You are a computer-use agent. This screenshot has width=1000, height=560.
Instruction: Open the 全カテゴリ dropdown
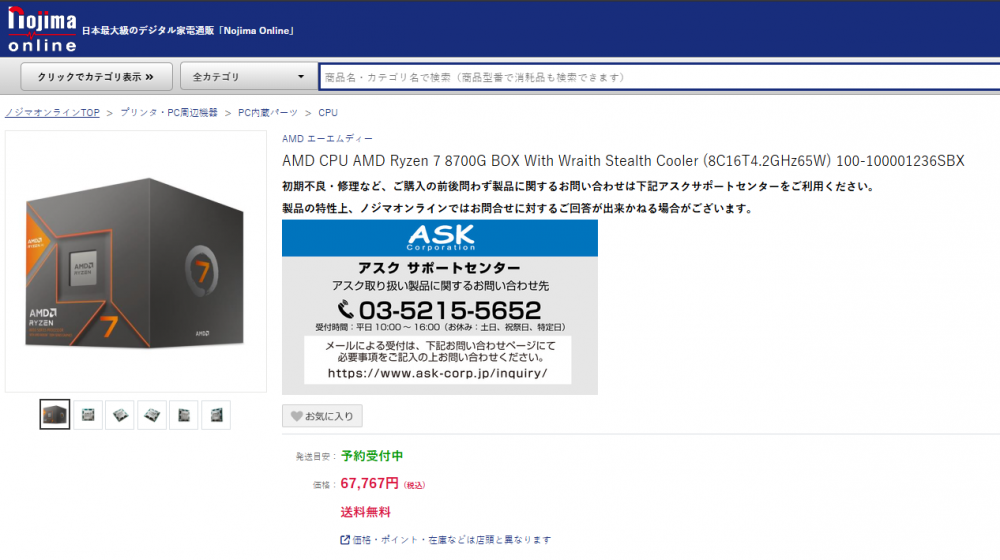249,77
